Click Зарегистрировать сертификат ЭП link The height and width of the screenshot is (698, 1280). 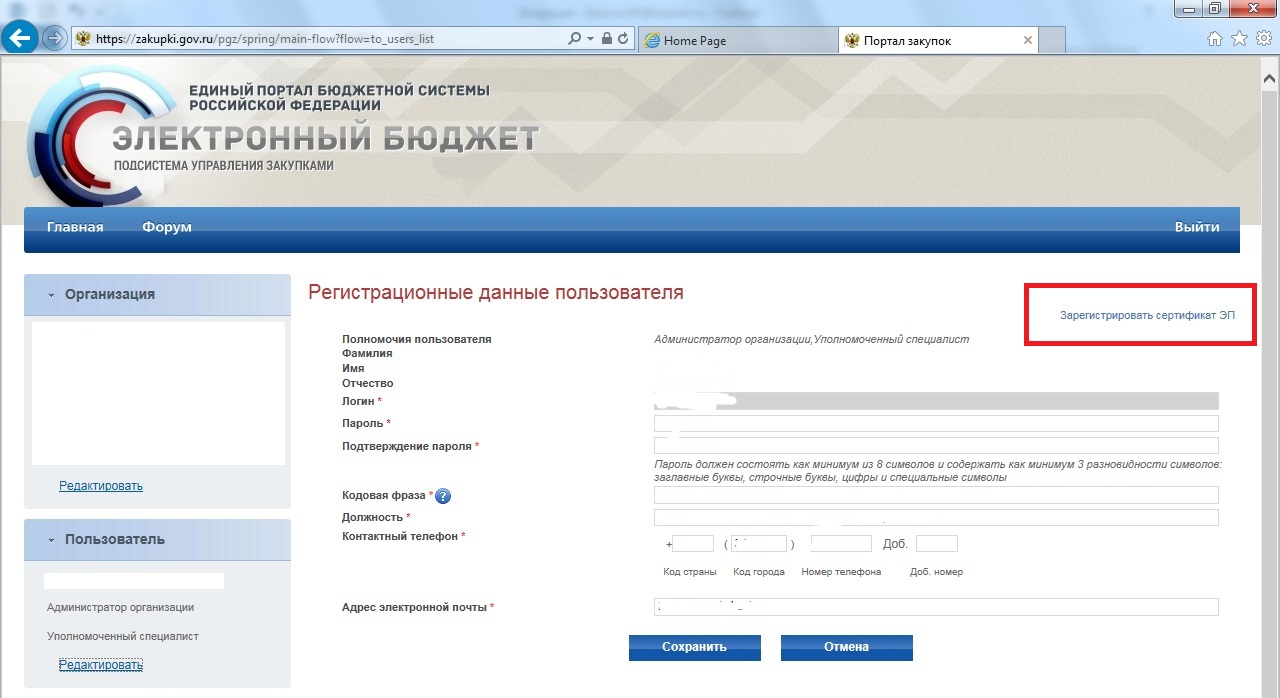(1147, 315)
